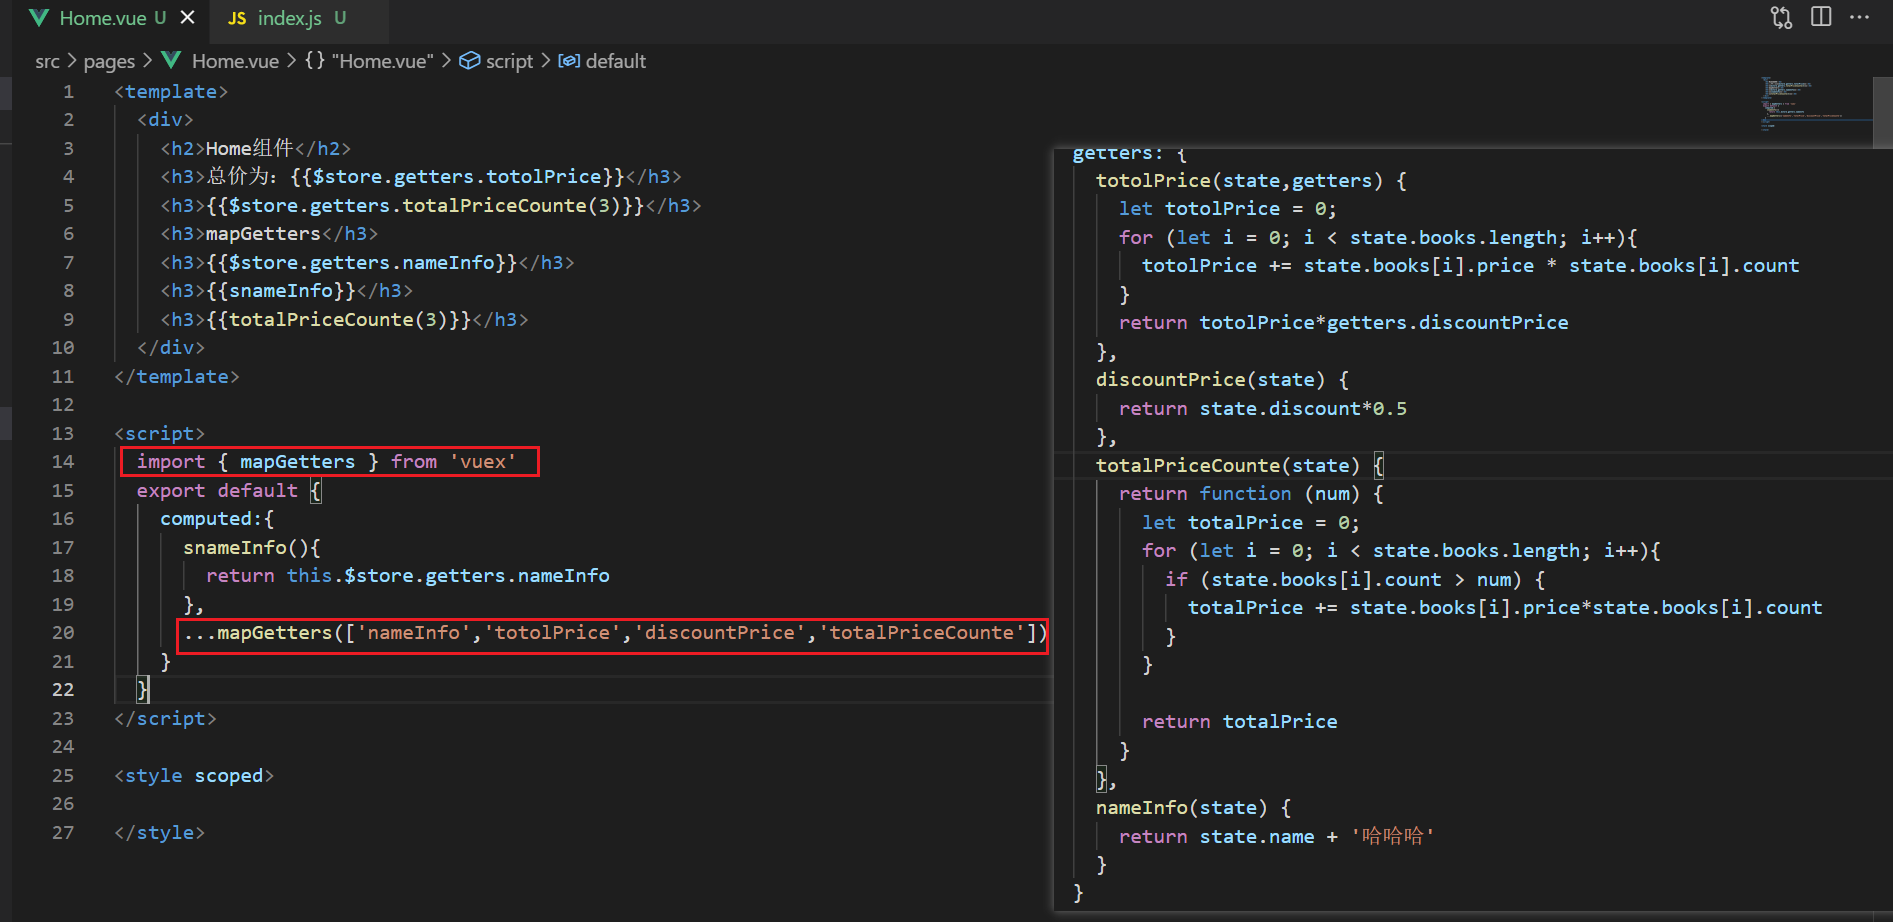Click '$store.getters.totolPrice' on line 4

(457, 177)
